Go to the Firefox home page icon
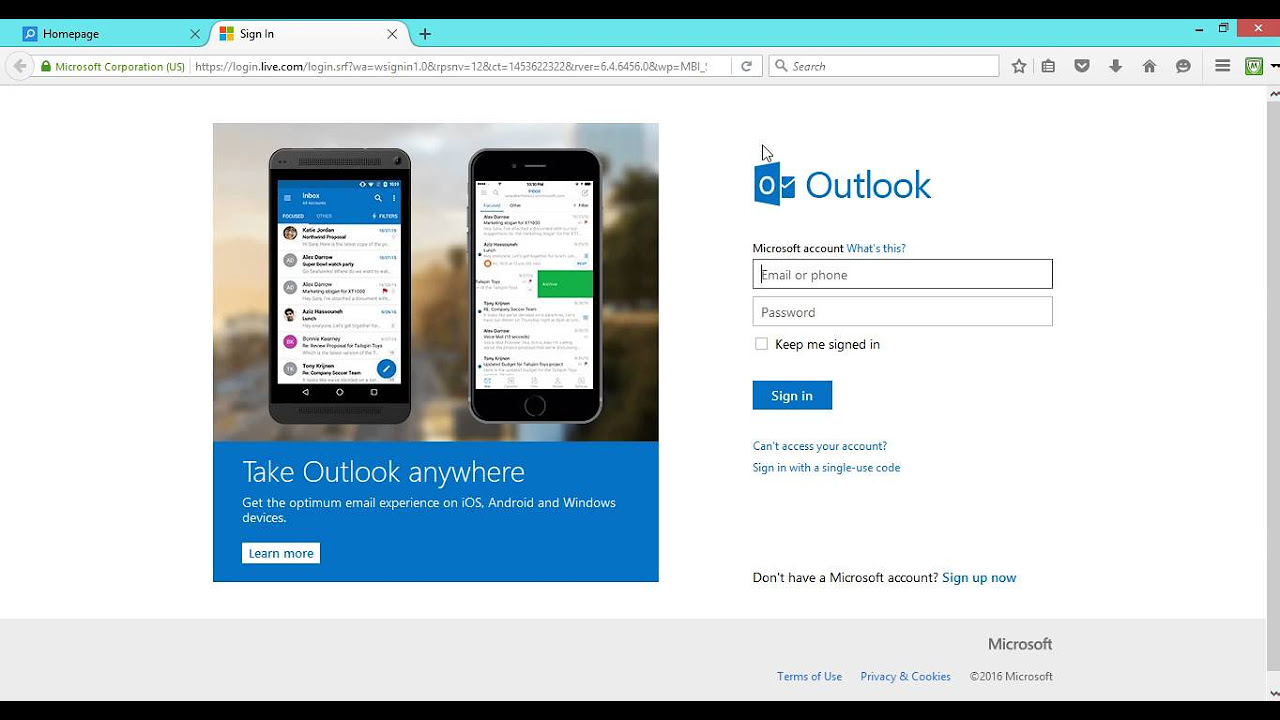 click(x=1149, y=66)
